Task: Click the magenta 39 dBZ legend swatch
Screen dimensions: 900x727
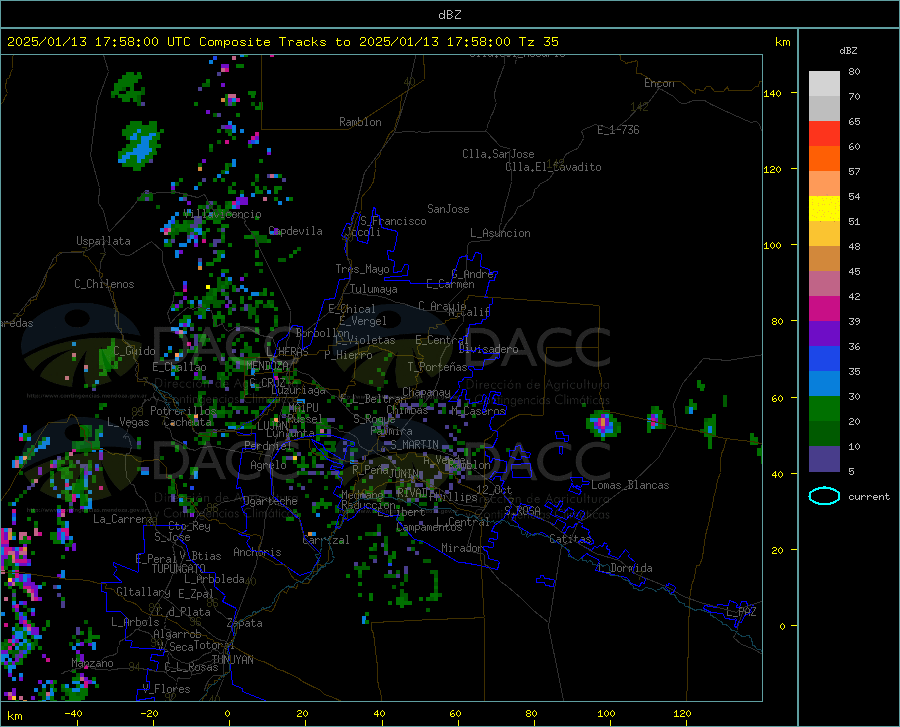Action: (824, 308)
